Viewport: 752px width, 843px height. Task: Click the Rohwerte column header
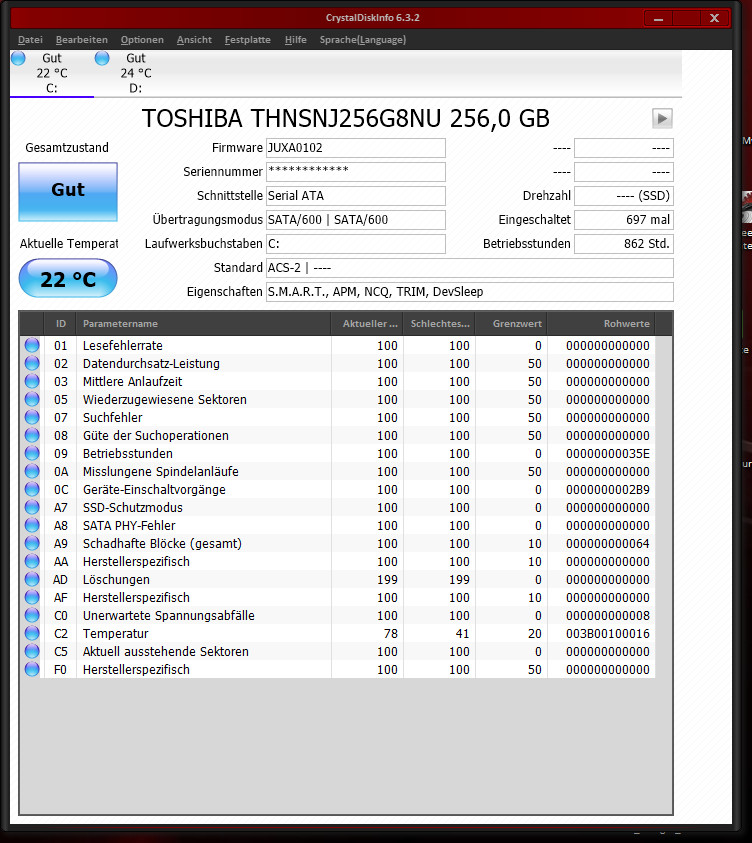pos(601,324)
